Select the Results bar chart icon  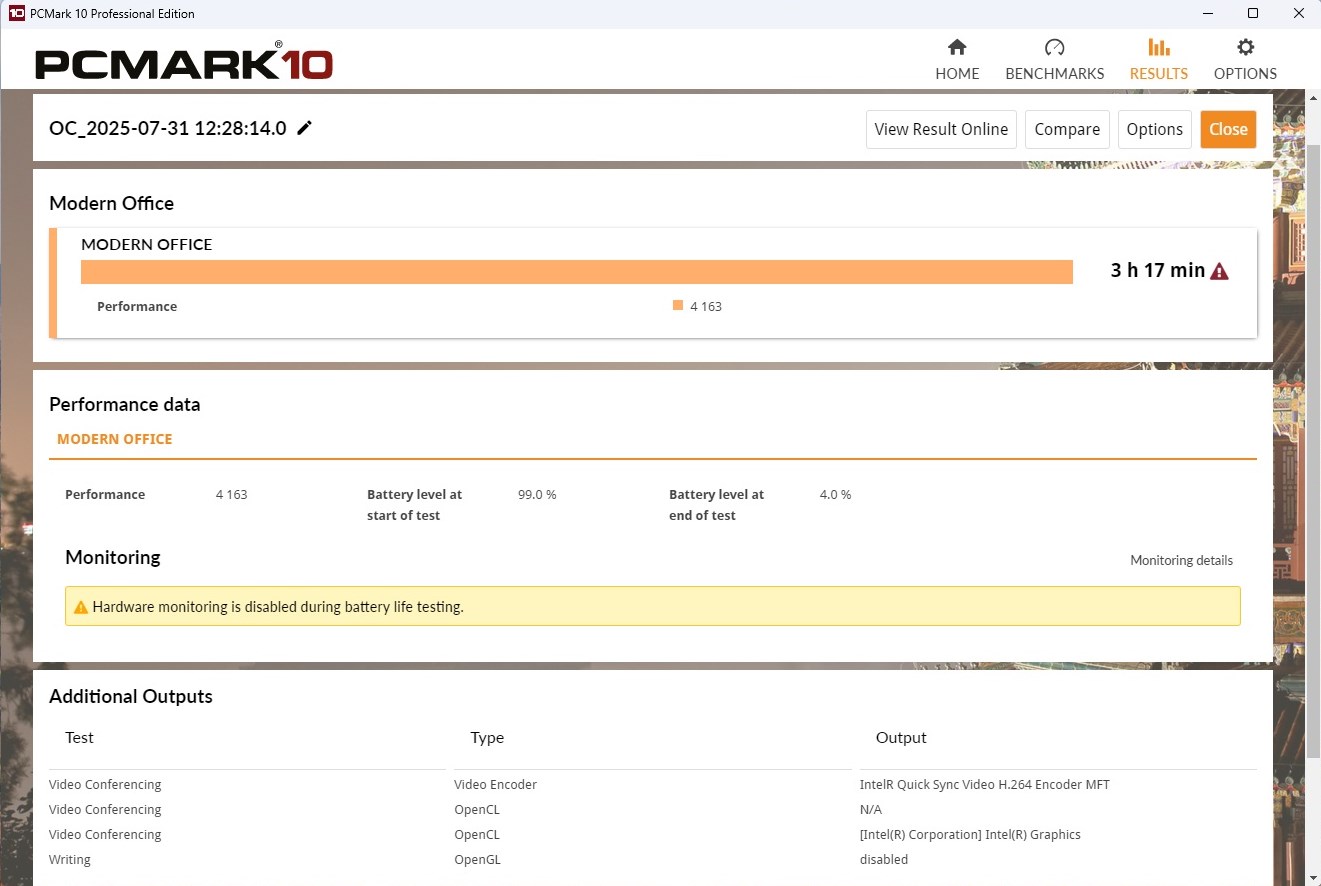tap(1158, 47)
